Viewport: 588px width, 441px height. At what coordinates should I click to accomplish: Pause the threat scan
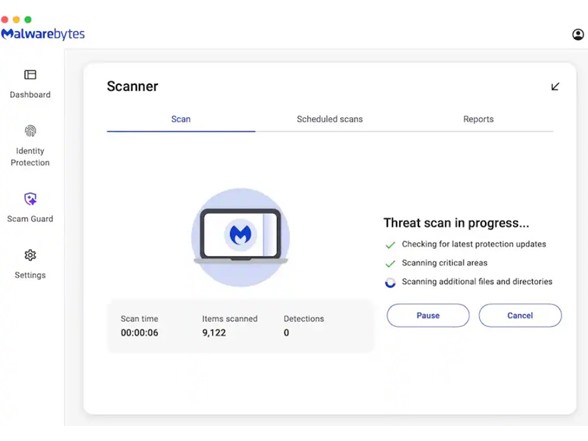428,315
